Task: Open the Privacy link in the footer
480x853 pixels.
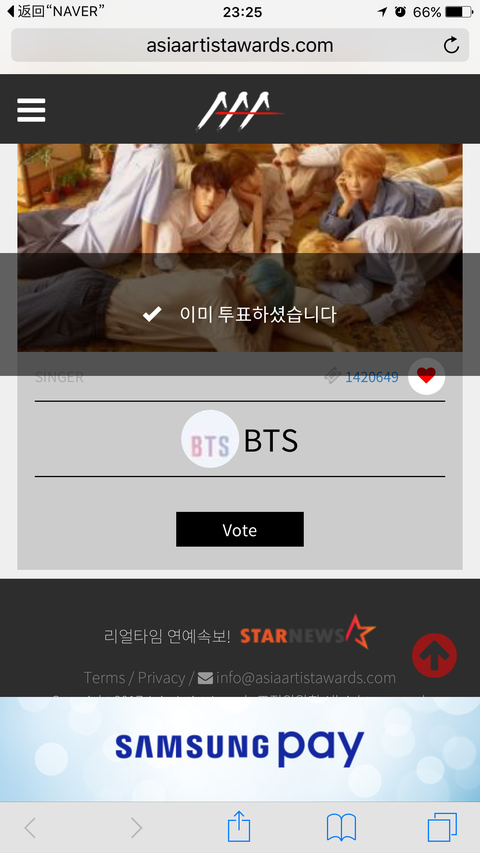Action: point(161,678)
